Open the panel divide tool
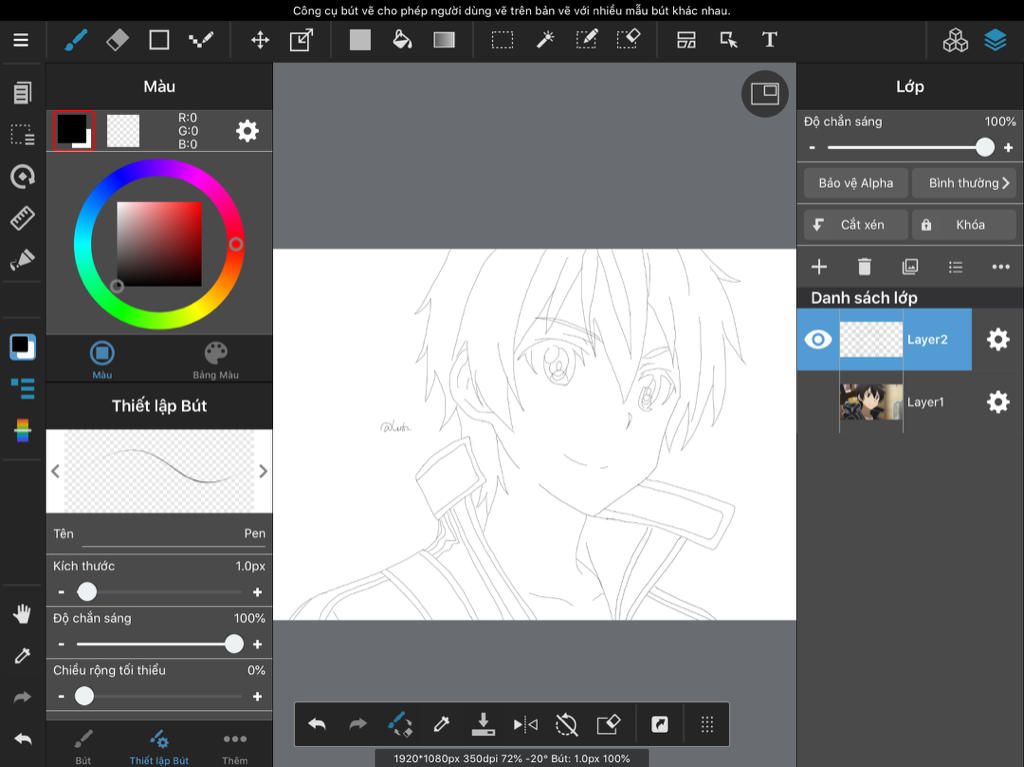The height and width of the screenshot is (767, 1024). tap(686, 40)
